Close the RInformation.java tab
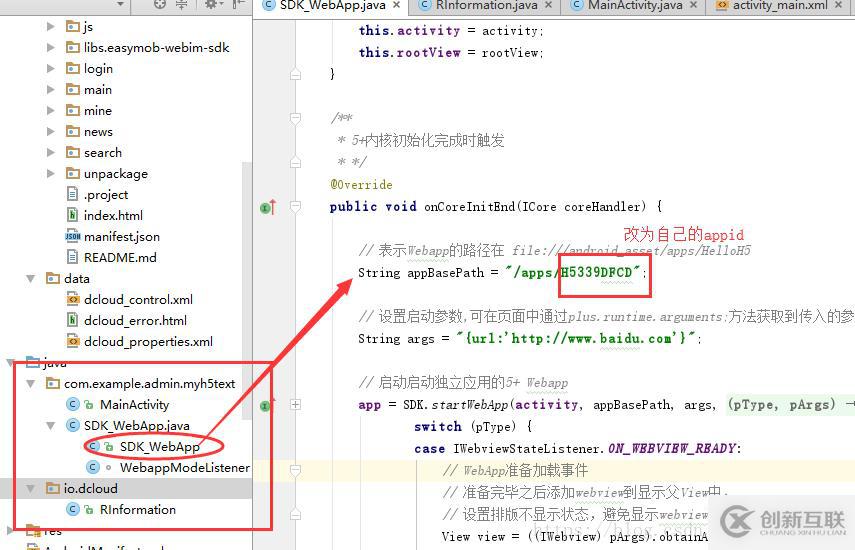 pos(548,5)
